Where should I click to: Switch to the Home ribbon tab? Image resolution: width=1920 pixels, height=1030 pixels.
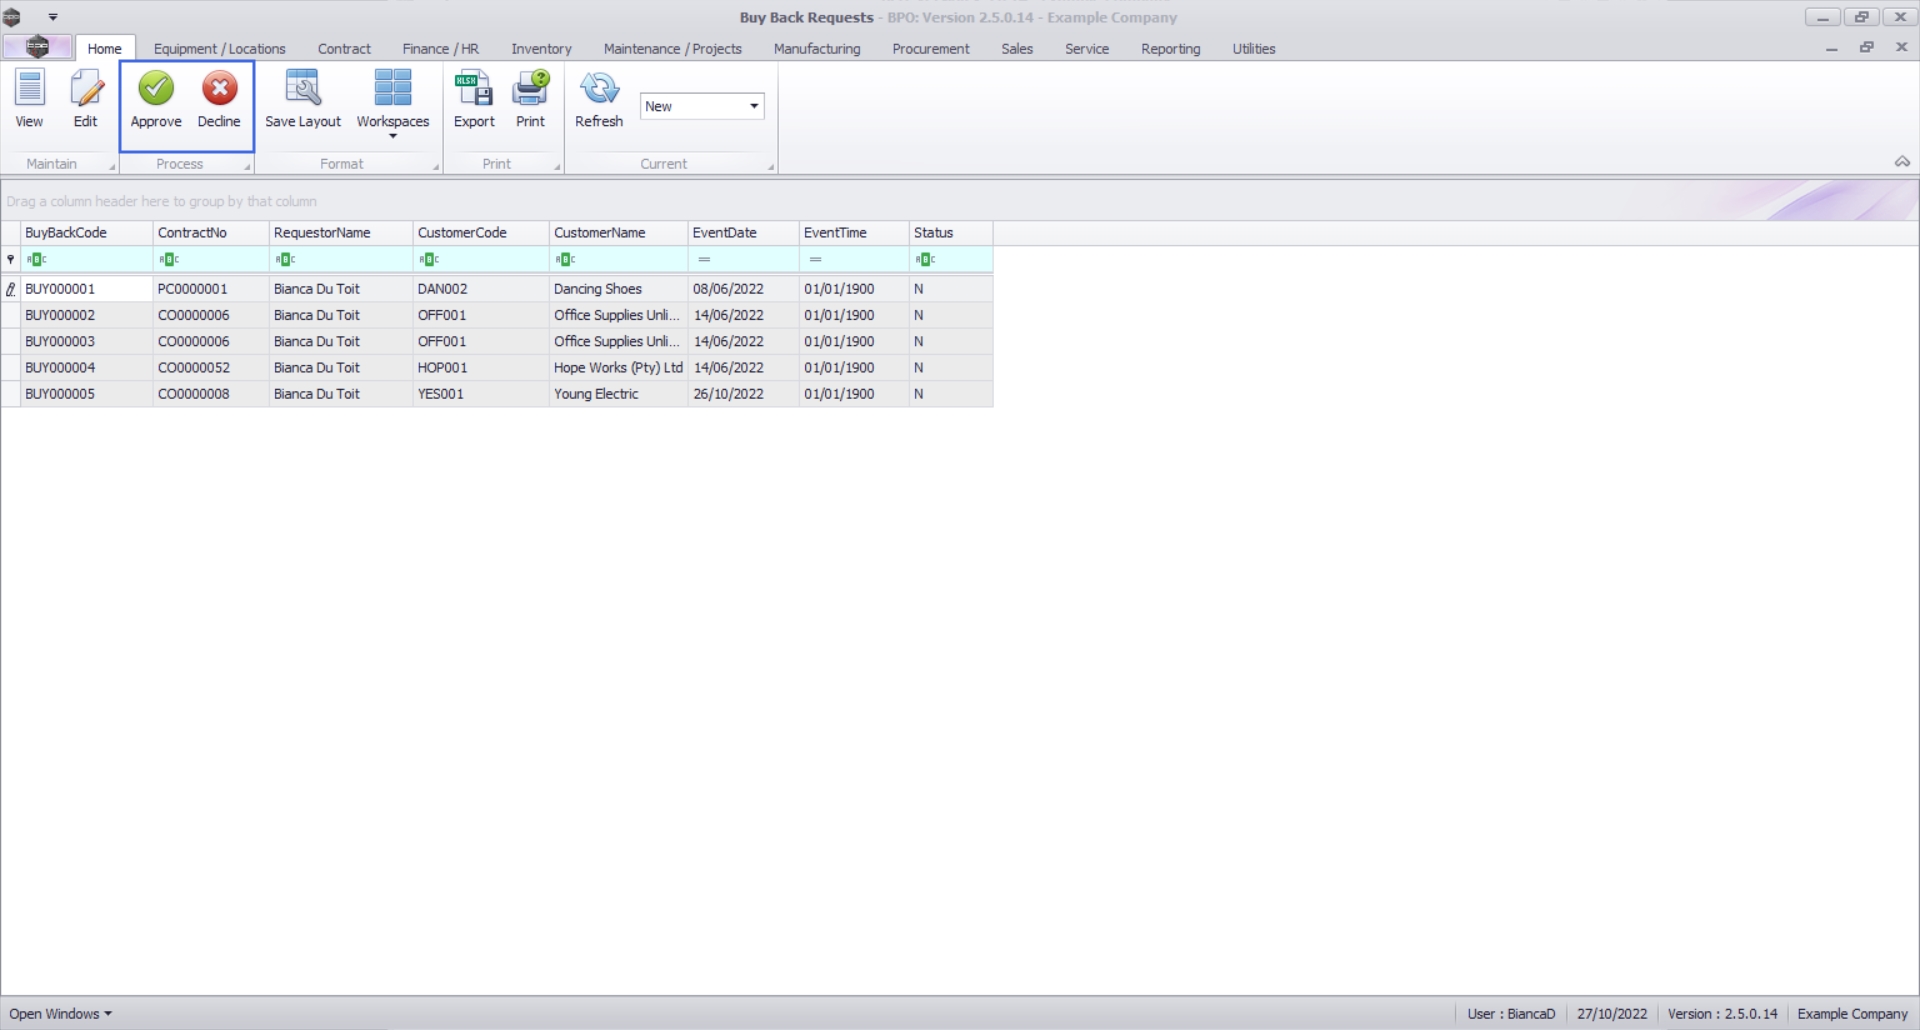pyautogui.click(x=104, y=48)
